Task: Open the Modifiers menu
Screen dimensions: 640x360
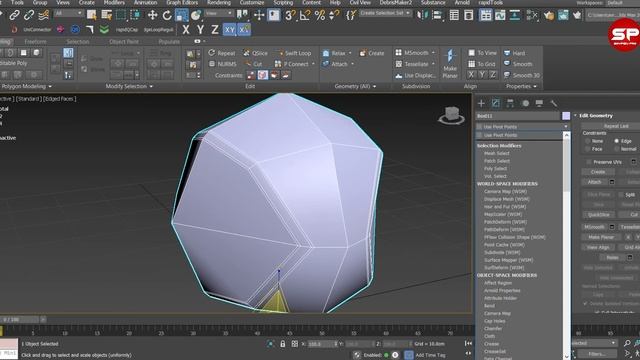Action: point(114,2)
